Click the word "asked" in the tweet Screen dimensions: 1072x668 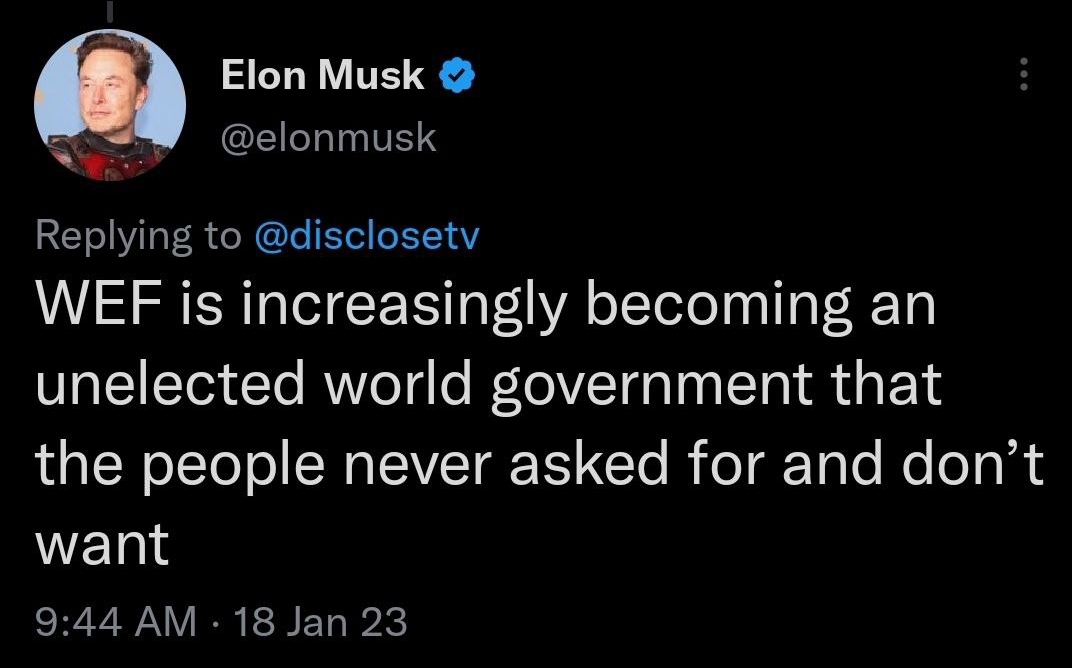tap(589, 462)
